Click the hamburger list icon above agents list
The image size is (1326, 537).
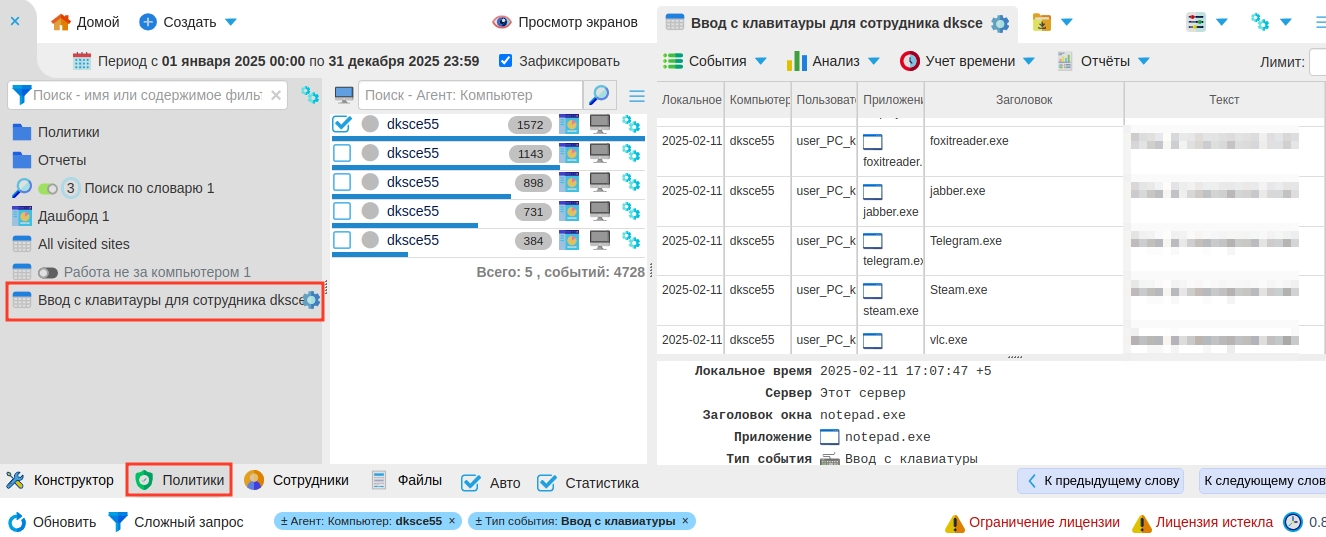[637, 96]
